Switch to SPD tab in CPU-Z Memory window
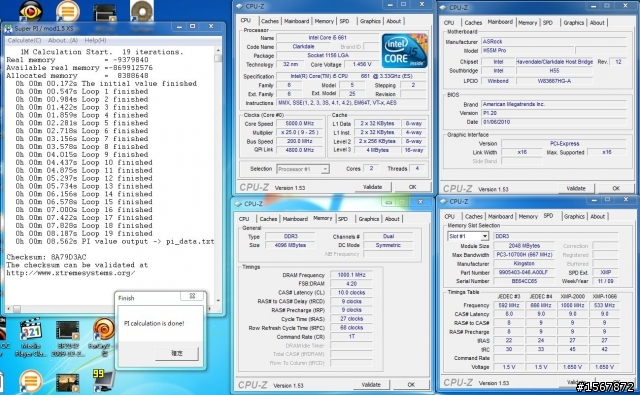 pos(343,219)
